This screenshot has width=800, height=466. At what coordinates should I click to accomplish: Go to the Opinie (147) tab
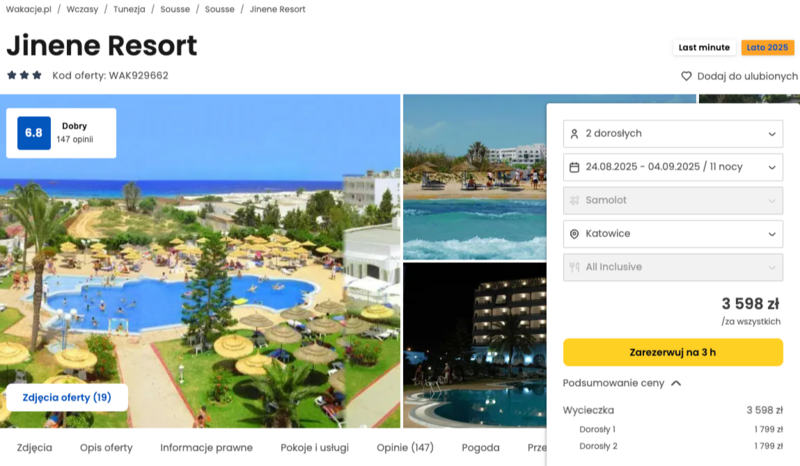pyautogui.click(x=405, y=448)
